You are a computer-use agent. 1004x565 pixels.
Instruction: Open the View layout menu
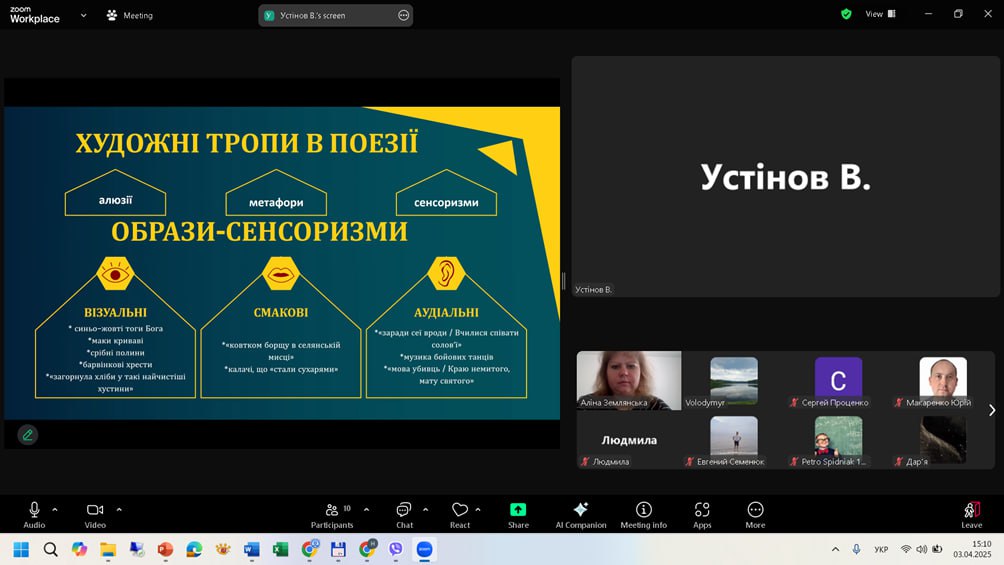pyautogui.click(x=880, y=14)
